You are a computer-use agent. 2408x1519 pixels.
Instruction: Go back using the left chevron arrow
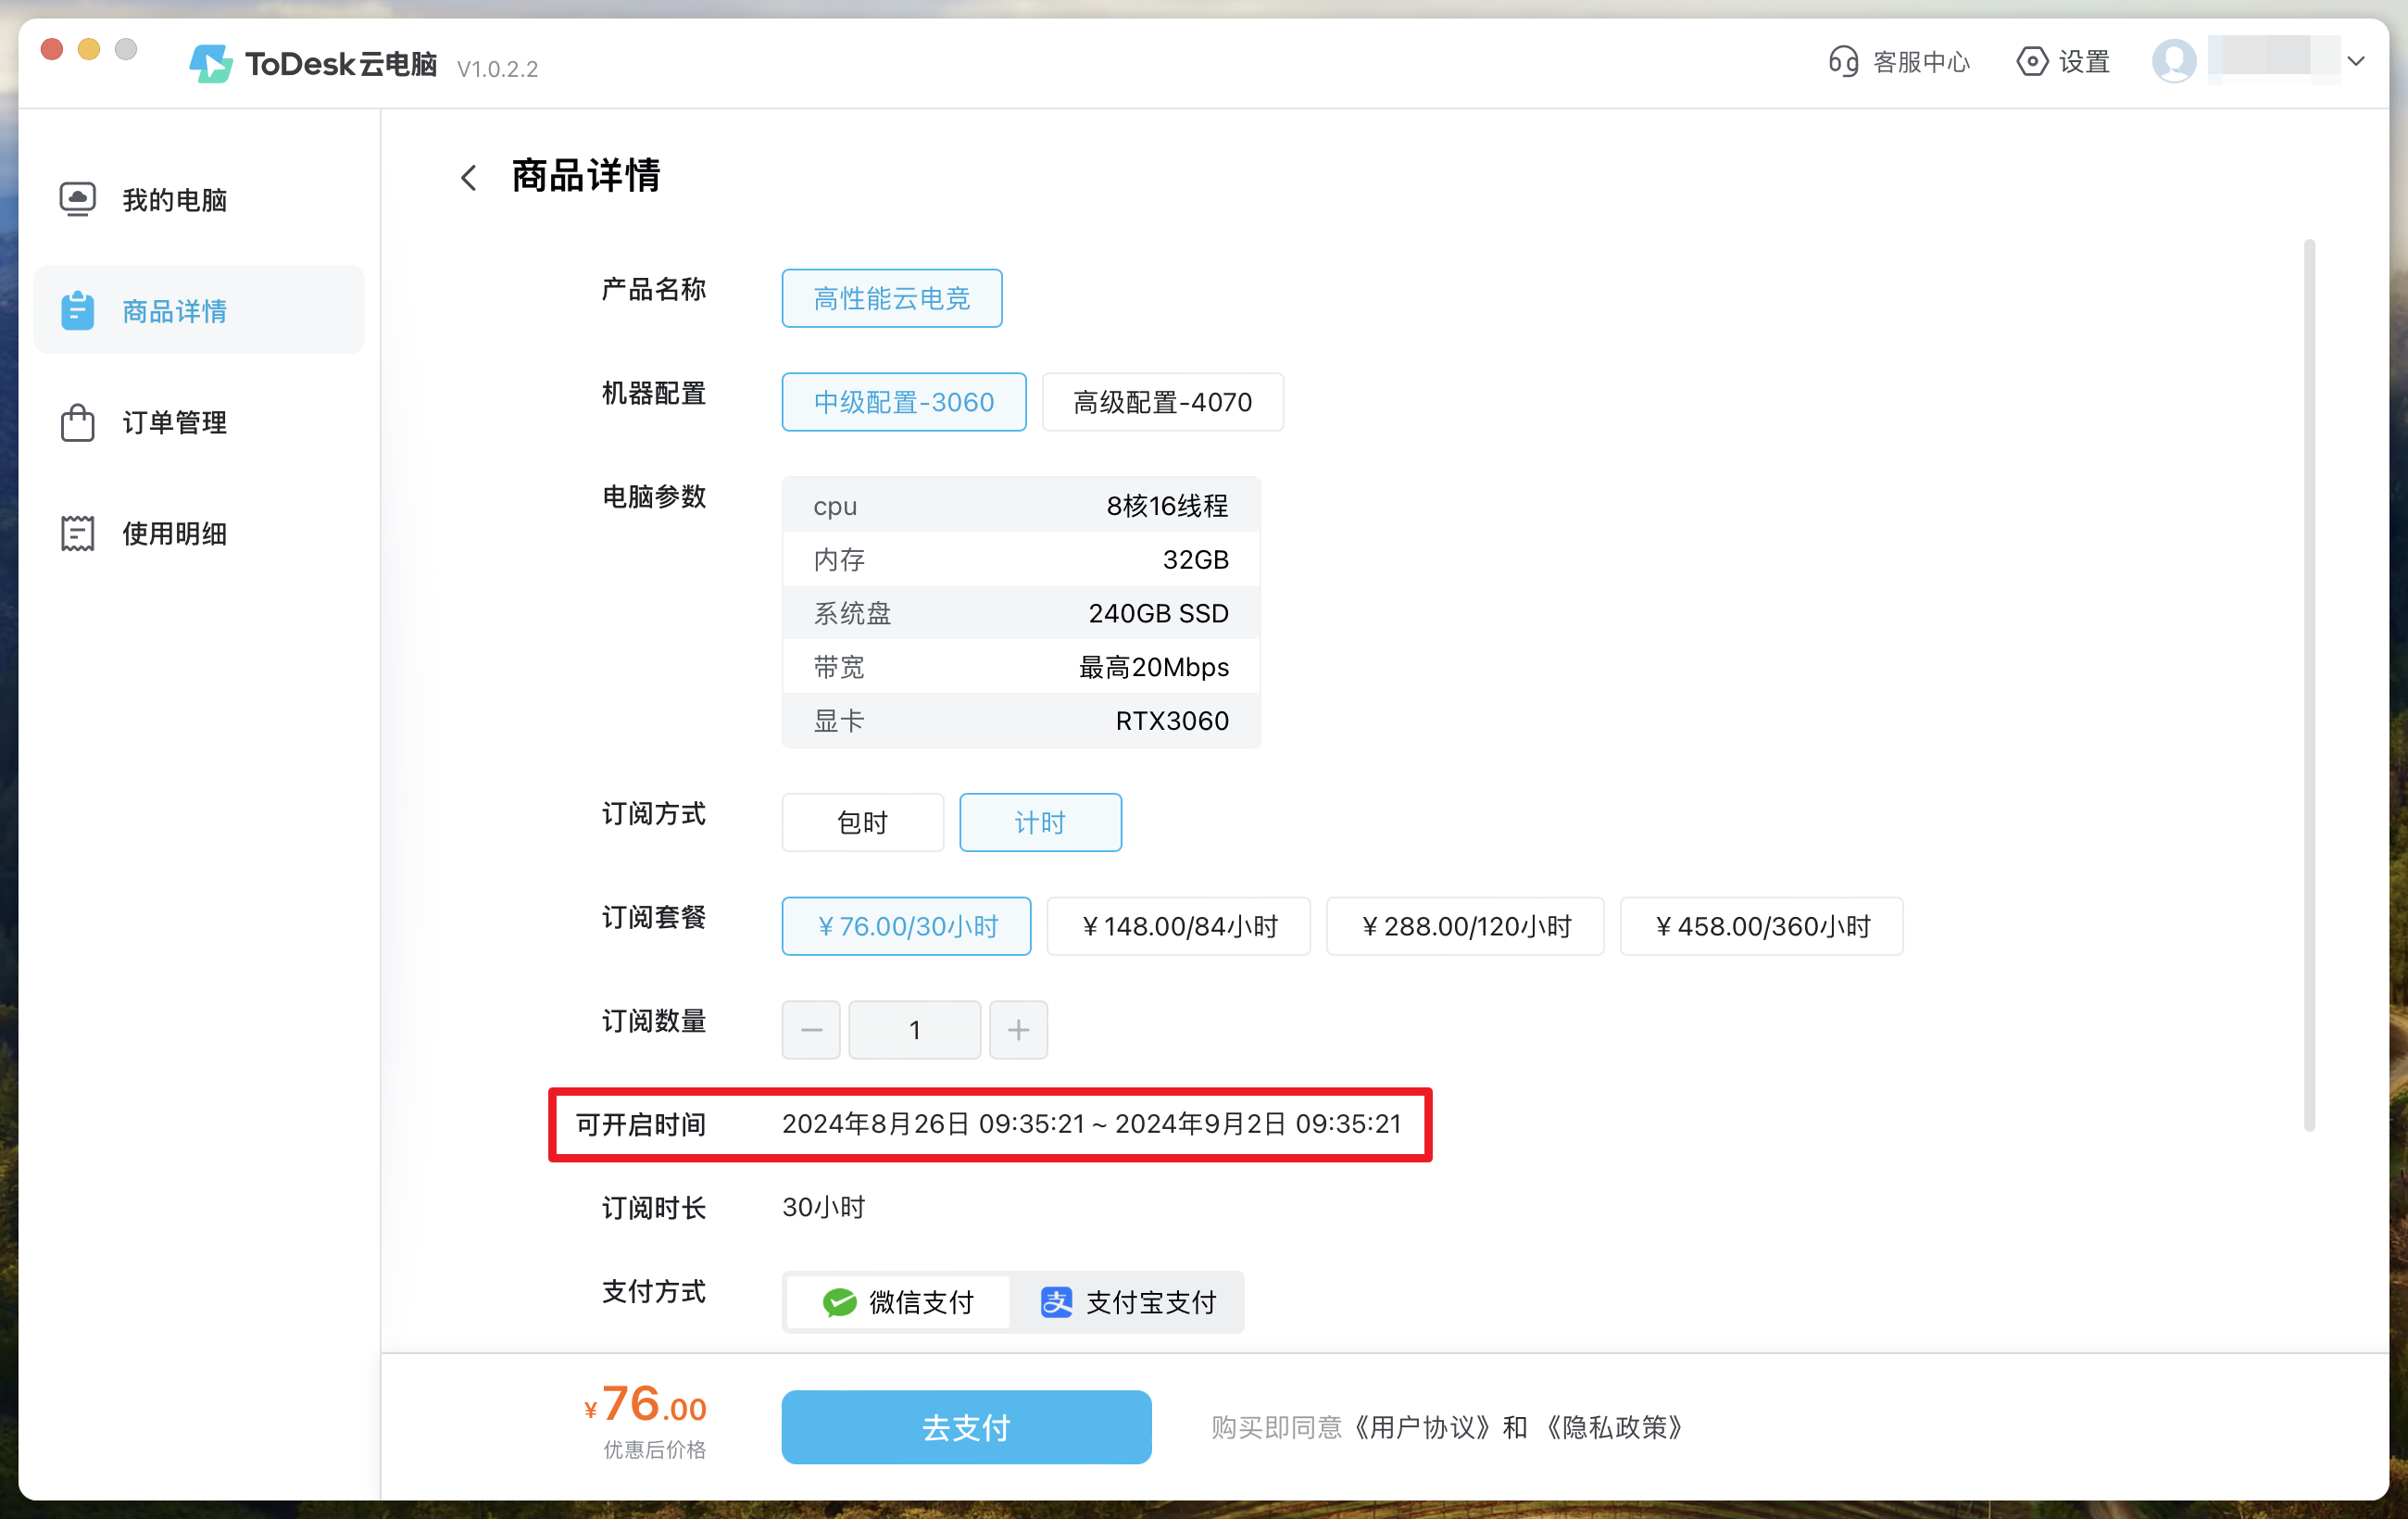[x=468, y=178]
